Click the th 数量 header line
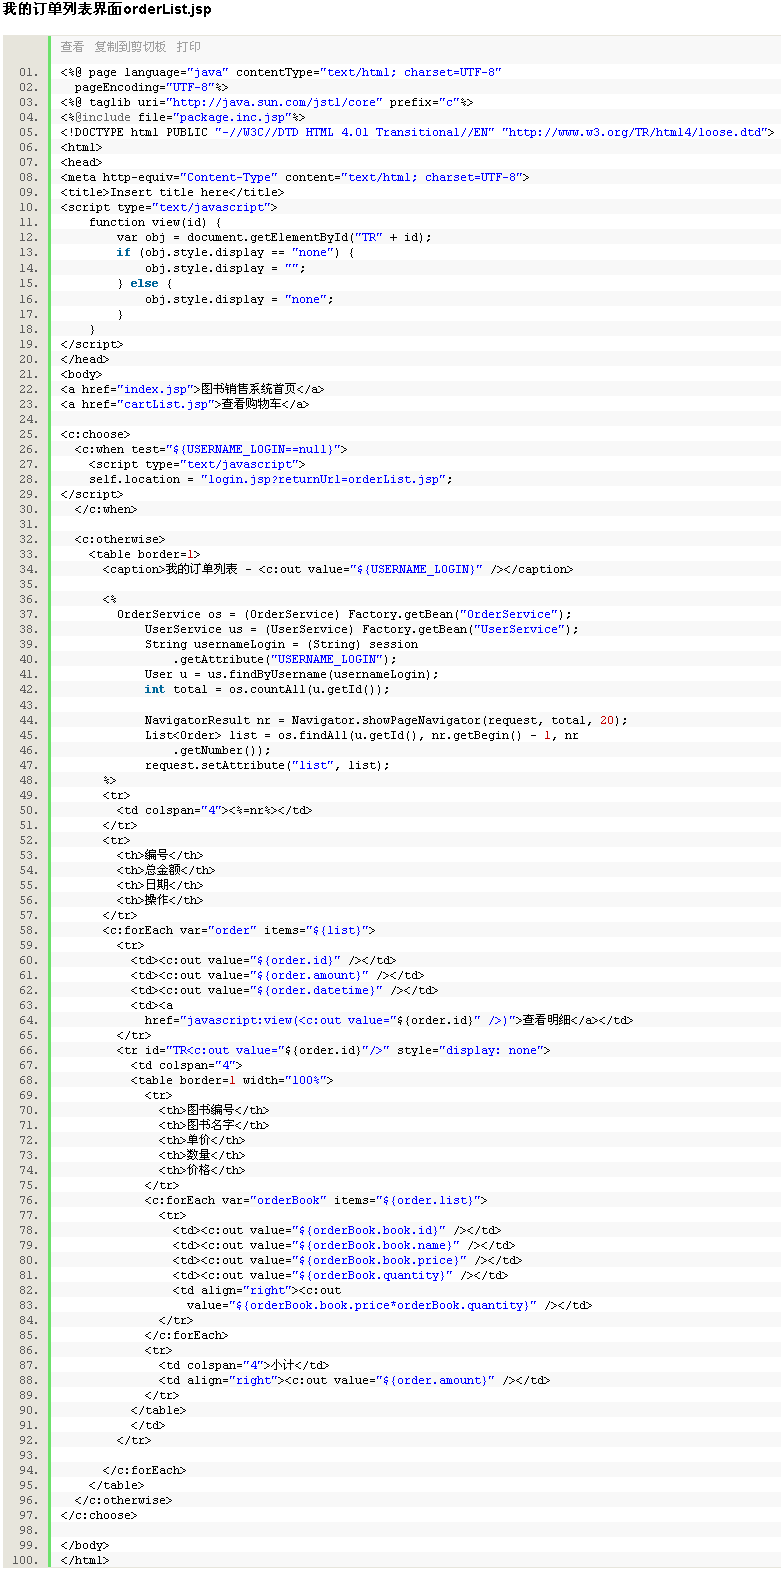 click(201, 1155)
